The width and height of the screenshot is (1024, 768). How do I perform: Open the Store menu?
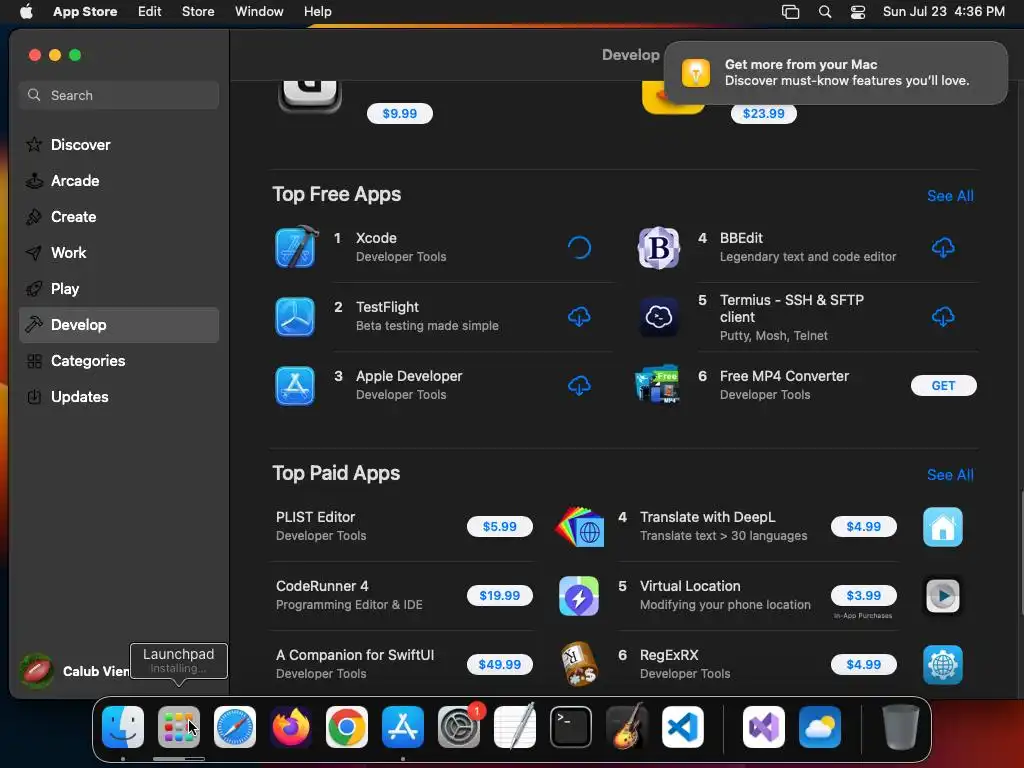(198, 12)
